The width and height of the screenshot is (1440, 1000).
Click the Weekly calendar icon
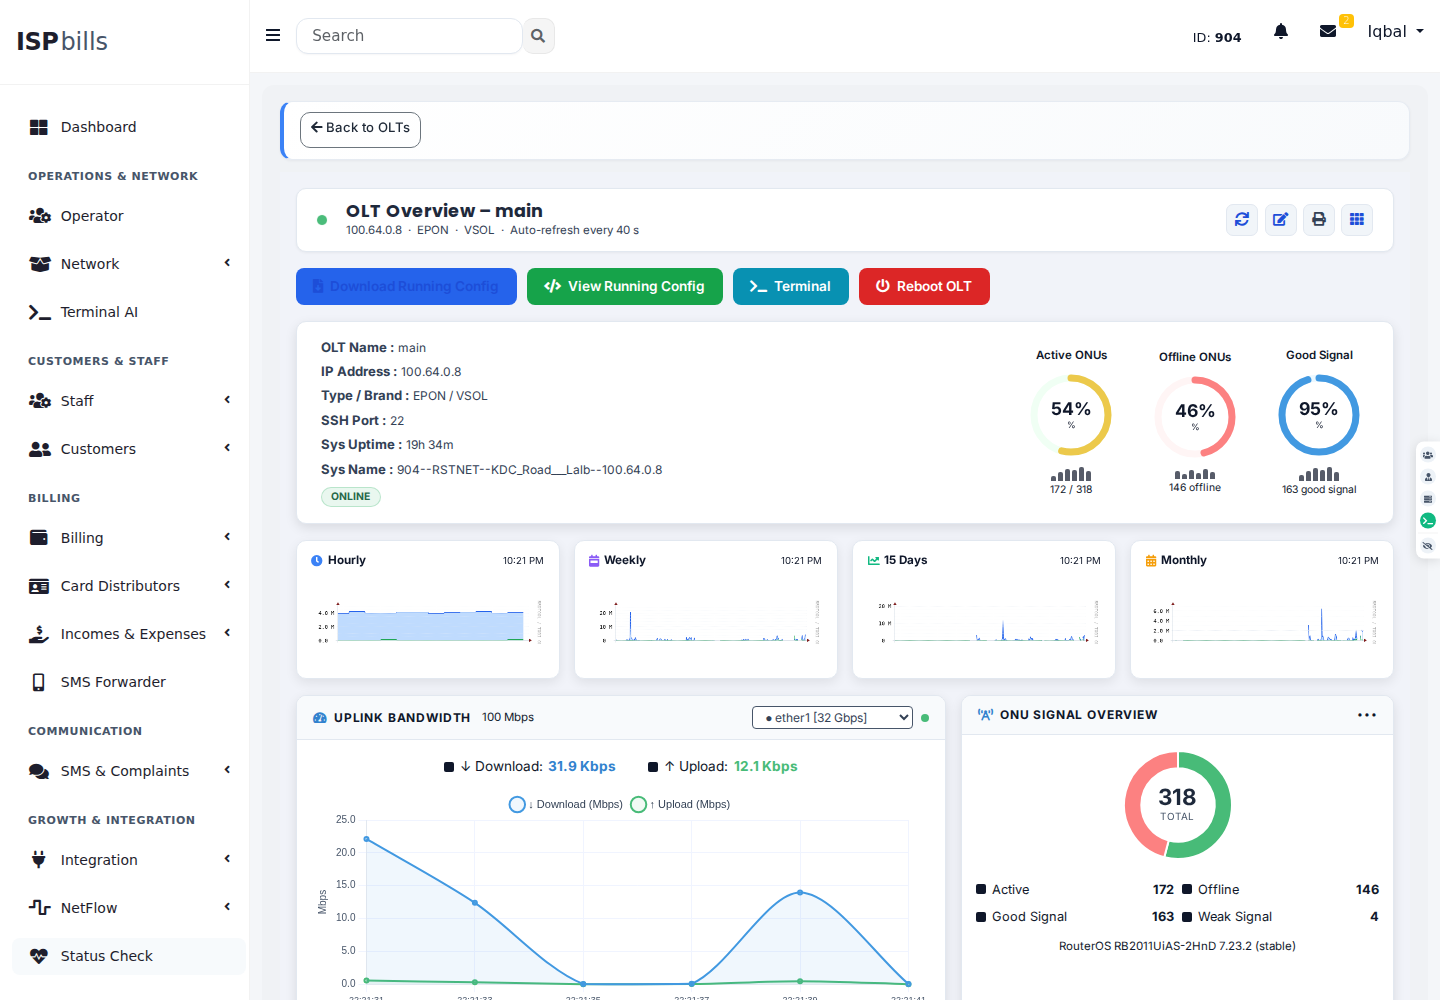coord(594,561)
